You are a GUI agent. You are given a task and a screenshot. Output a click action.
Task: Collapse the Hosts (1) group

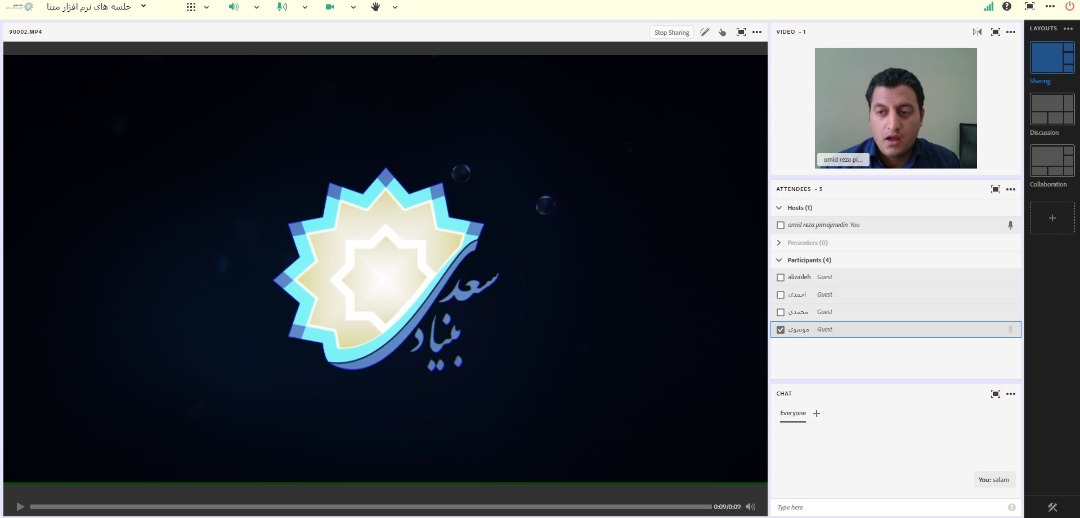780,208
